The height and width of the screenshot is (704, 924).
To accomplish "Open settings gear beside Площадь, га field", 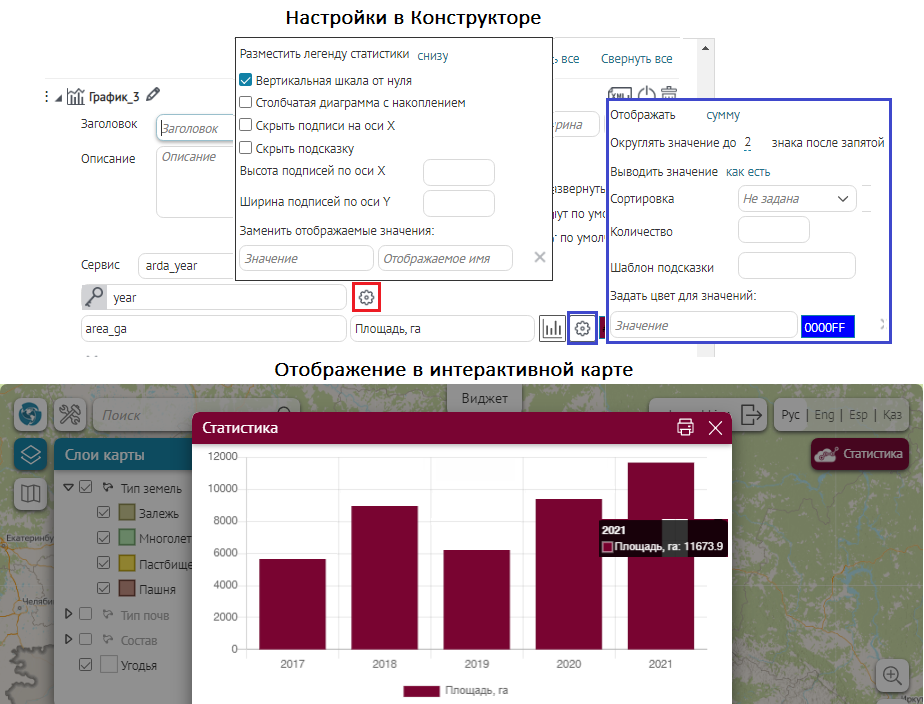I will click(x=583, y=328).
